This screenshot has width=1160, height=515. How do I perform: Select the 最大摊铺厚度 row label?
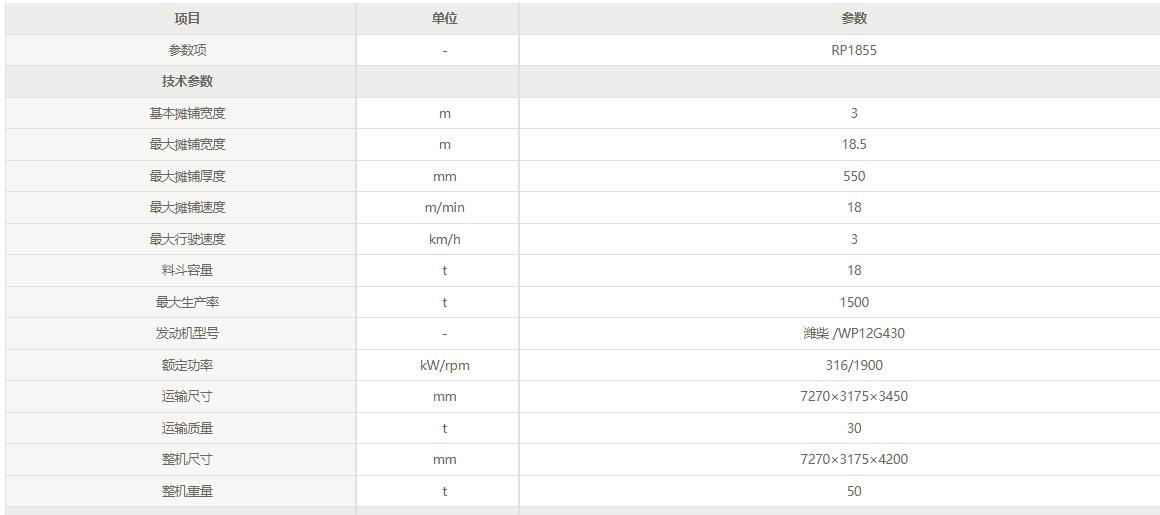187,176
